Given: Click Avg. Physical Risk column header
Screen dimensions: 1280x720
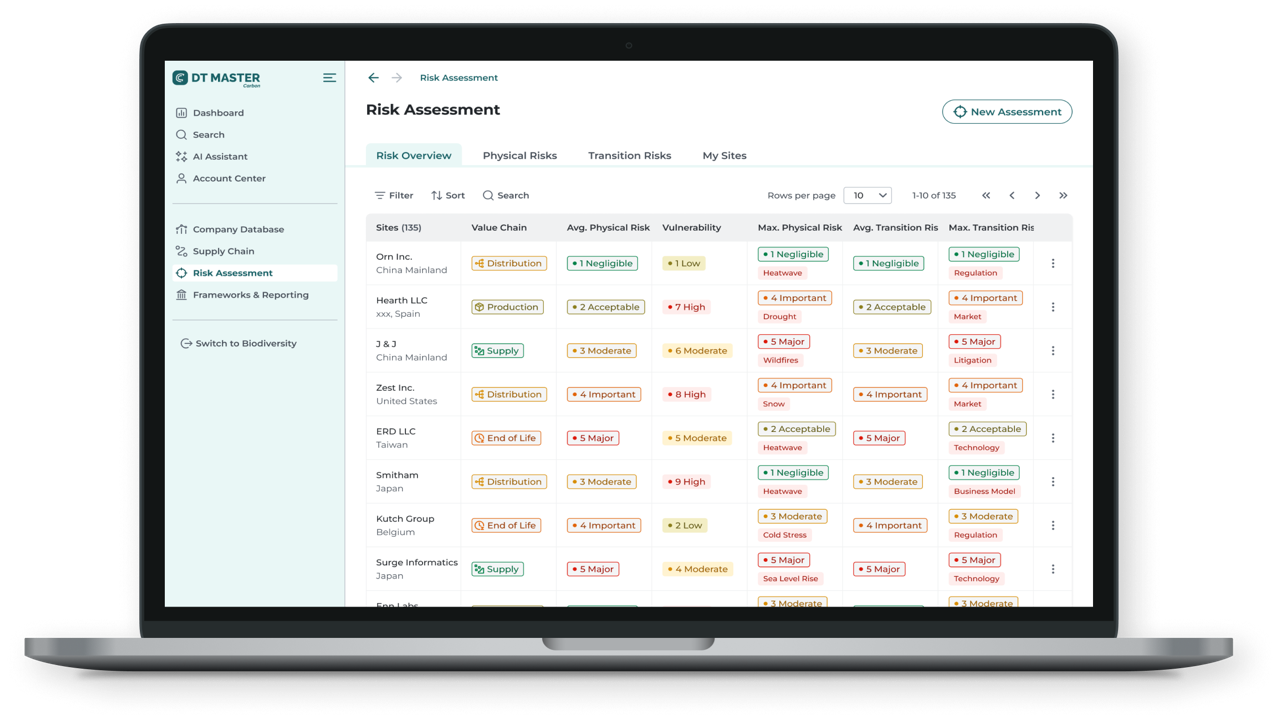Looking at the screenshot, I should [x=608, y=228].
